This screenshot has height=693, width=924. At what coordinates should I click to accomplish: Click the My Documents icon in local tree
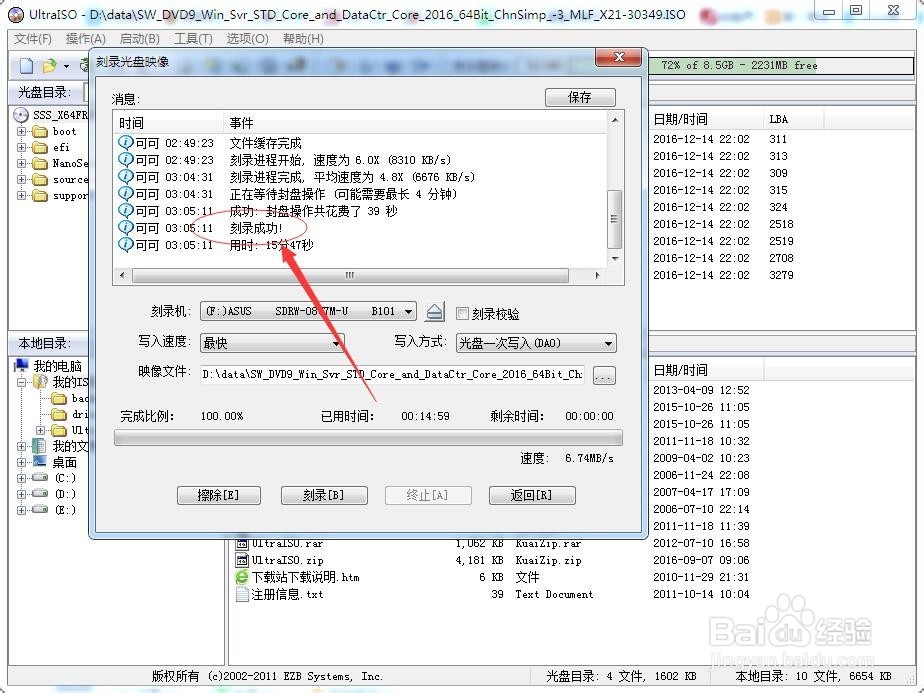39,446
